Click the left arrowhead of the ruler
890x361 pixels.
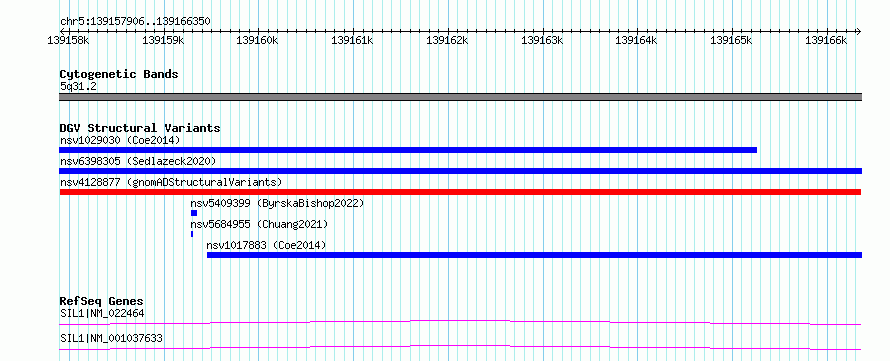62,31
